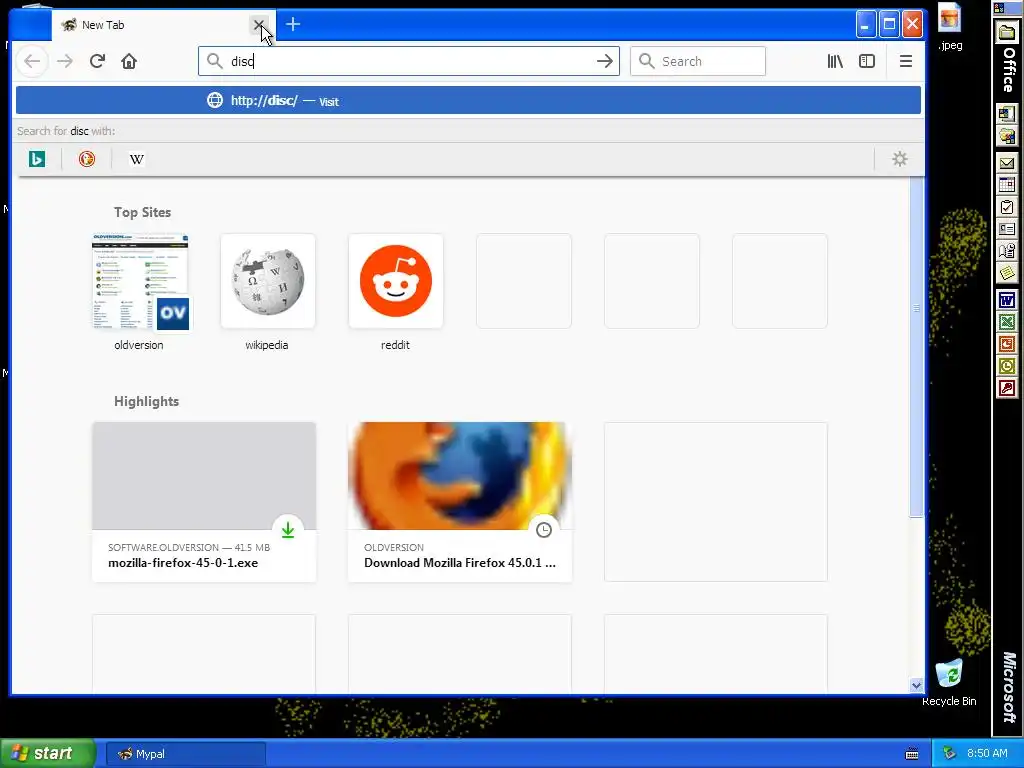Click Open Office Document on shortcut bar
1024x768 pixels.
(x=1007, y=136)
